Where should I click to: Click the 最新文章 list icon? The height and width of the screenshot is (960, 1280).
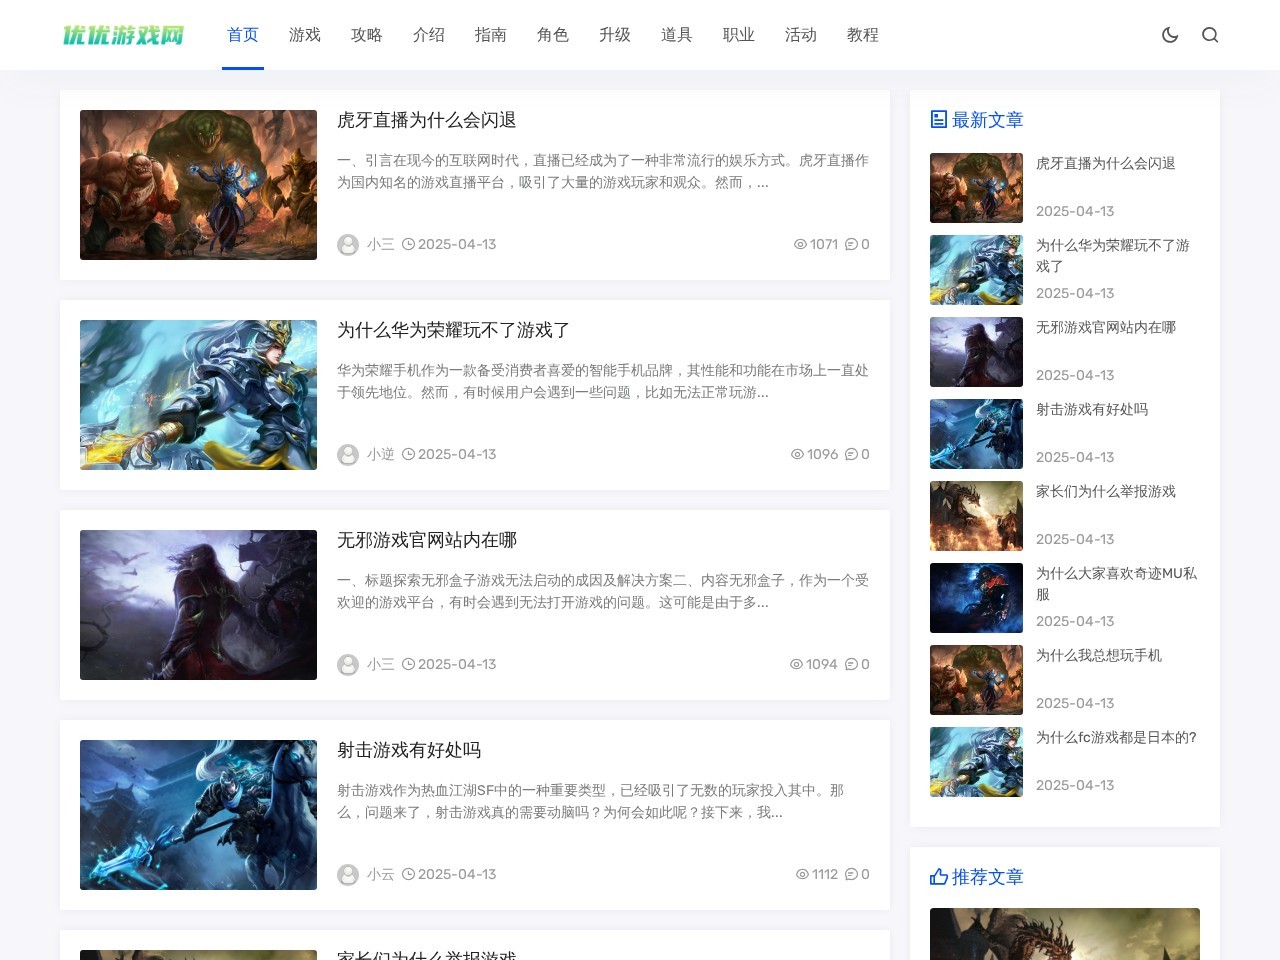(937, 118)
